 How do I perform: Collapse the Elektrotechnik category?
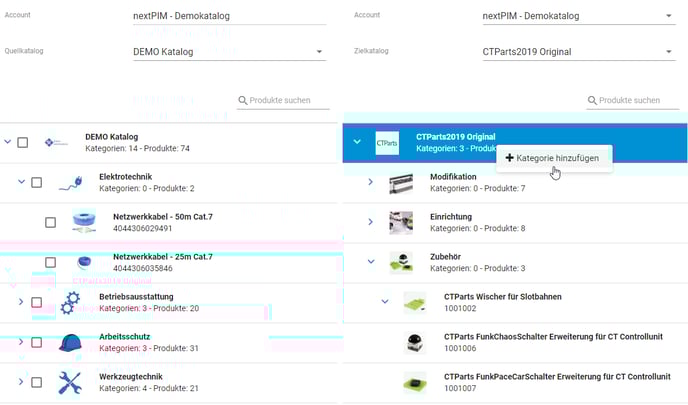tap(22, 181)
